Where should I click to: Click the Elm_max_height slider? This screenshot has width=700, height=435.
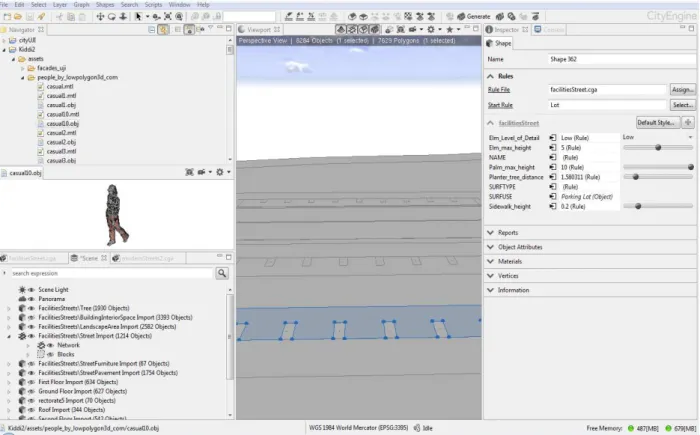(x=658, y=147)
